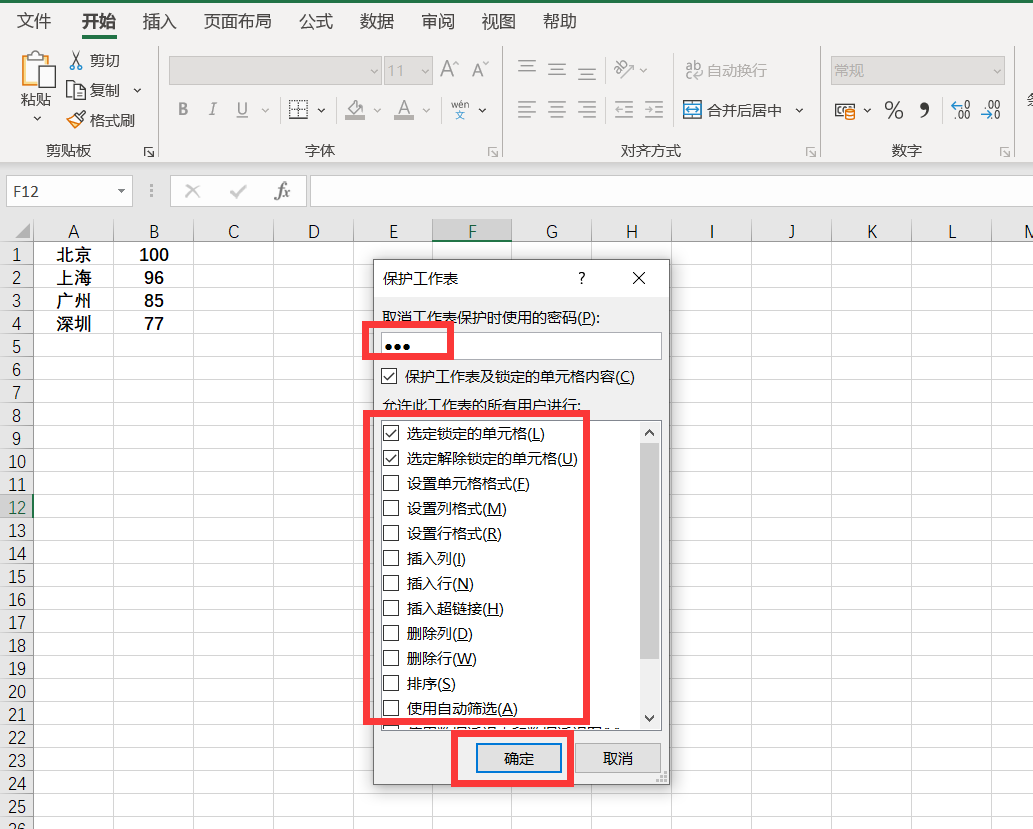Switch to the 插入 tab
The height and width of the screenshot is (829, 1033).
tap(159, 22)
